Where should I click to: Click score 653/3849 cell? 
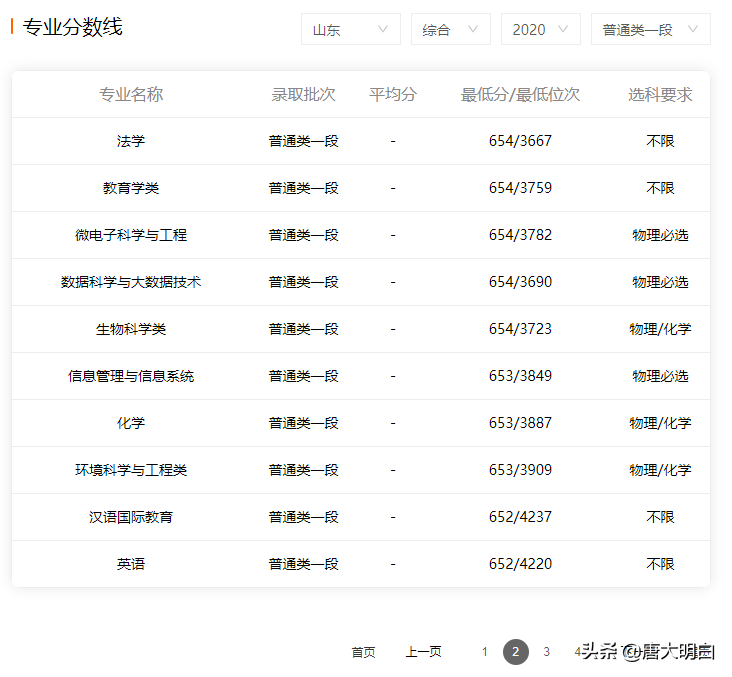520,376
